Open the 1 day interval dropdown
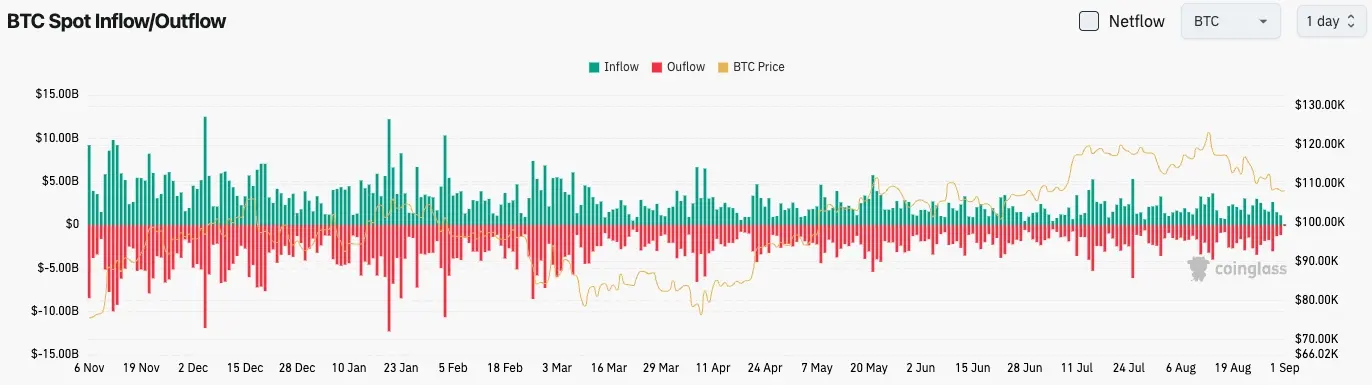Screen dimensions: 1372x385 [1333, 21]
